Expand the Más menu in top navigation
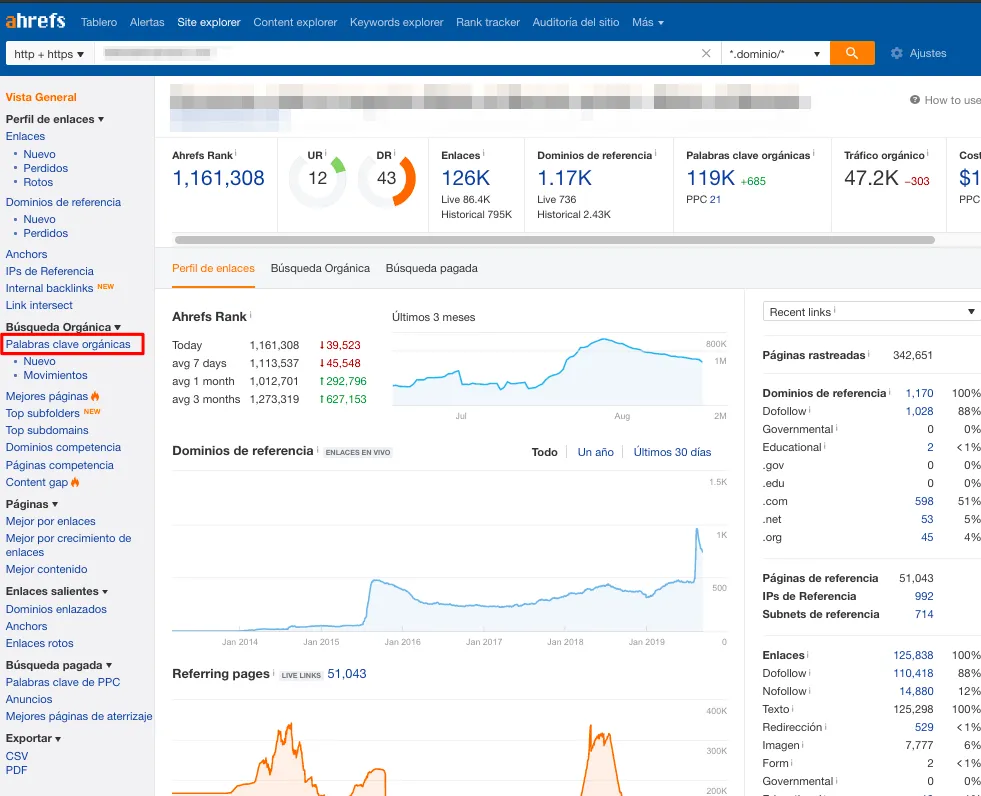This screenshot has width=981, height=796. click(648, 22)
